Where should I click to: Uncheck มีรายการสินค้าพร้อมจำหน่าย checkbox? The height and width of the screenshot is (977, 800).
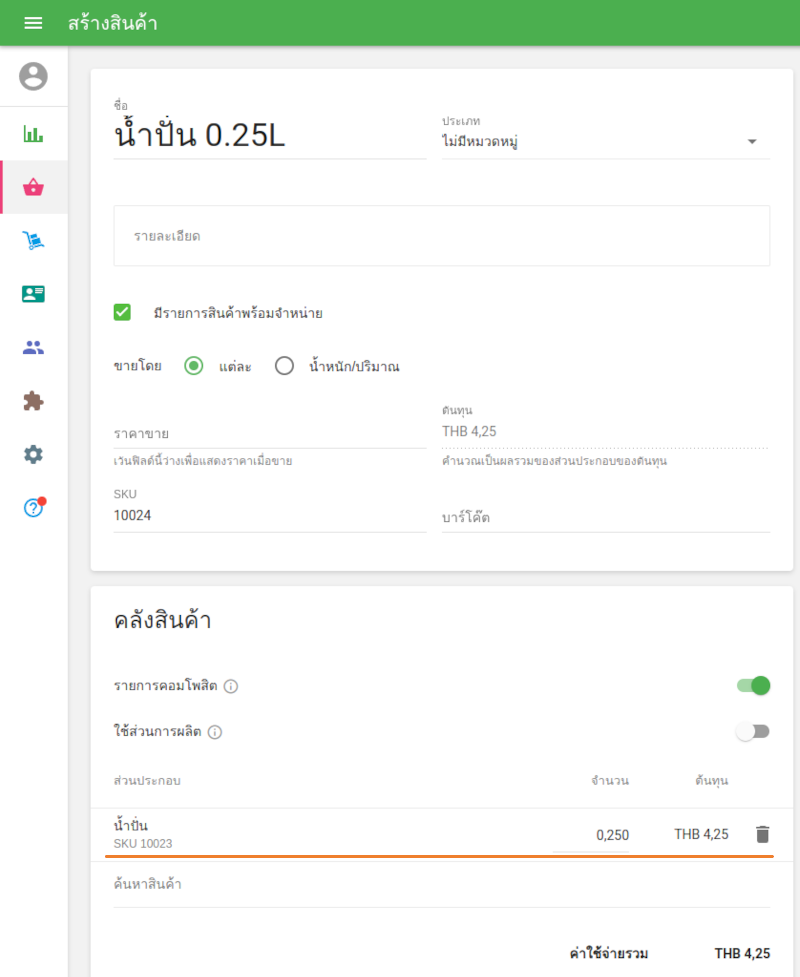click(121, 312)
